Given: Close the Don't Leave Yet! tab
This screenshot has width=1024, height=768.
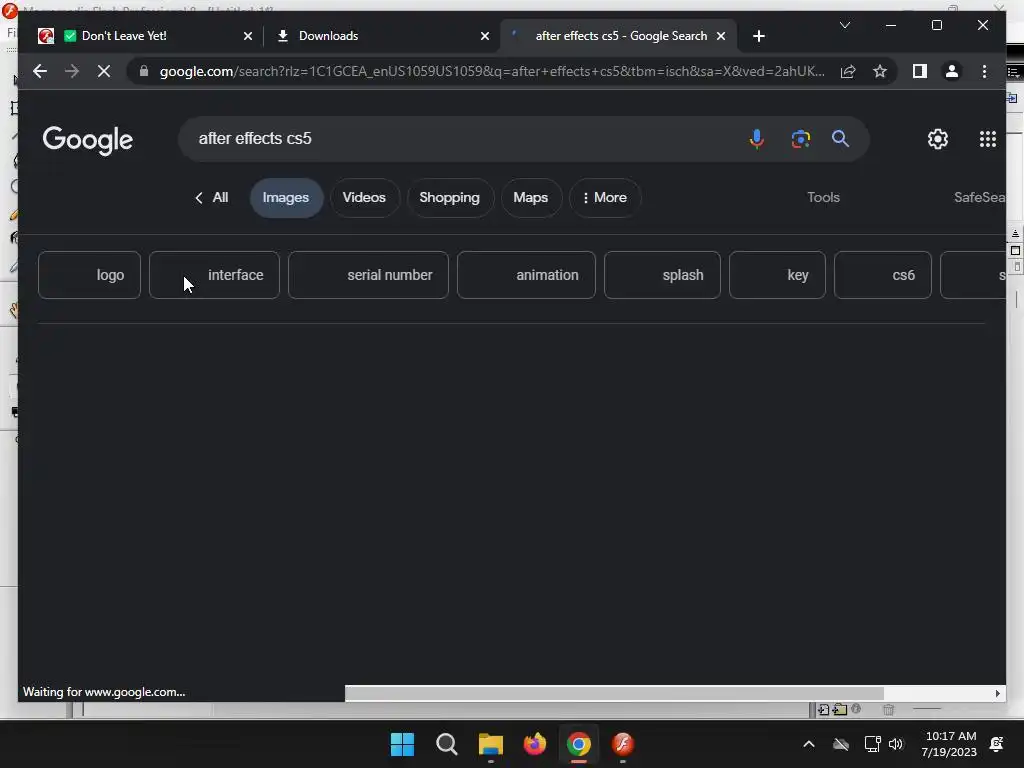Looking at the screenshot, I should tap(248, 36).
